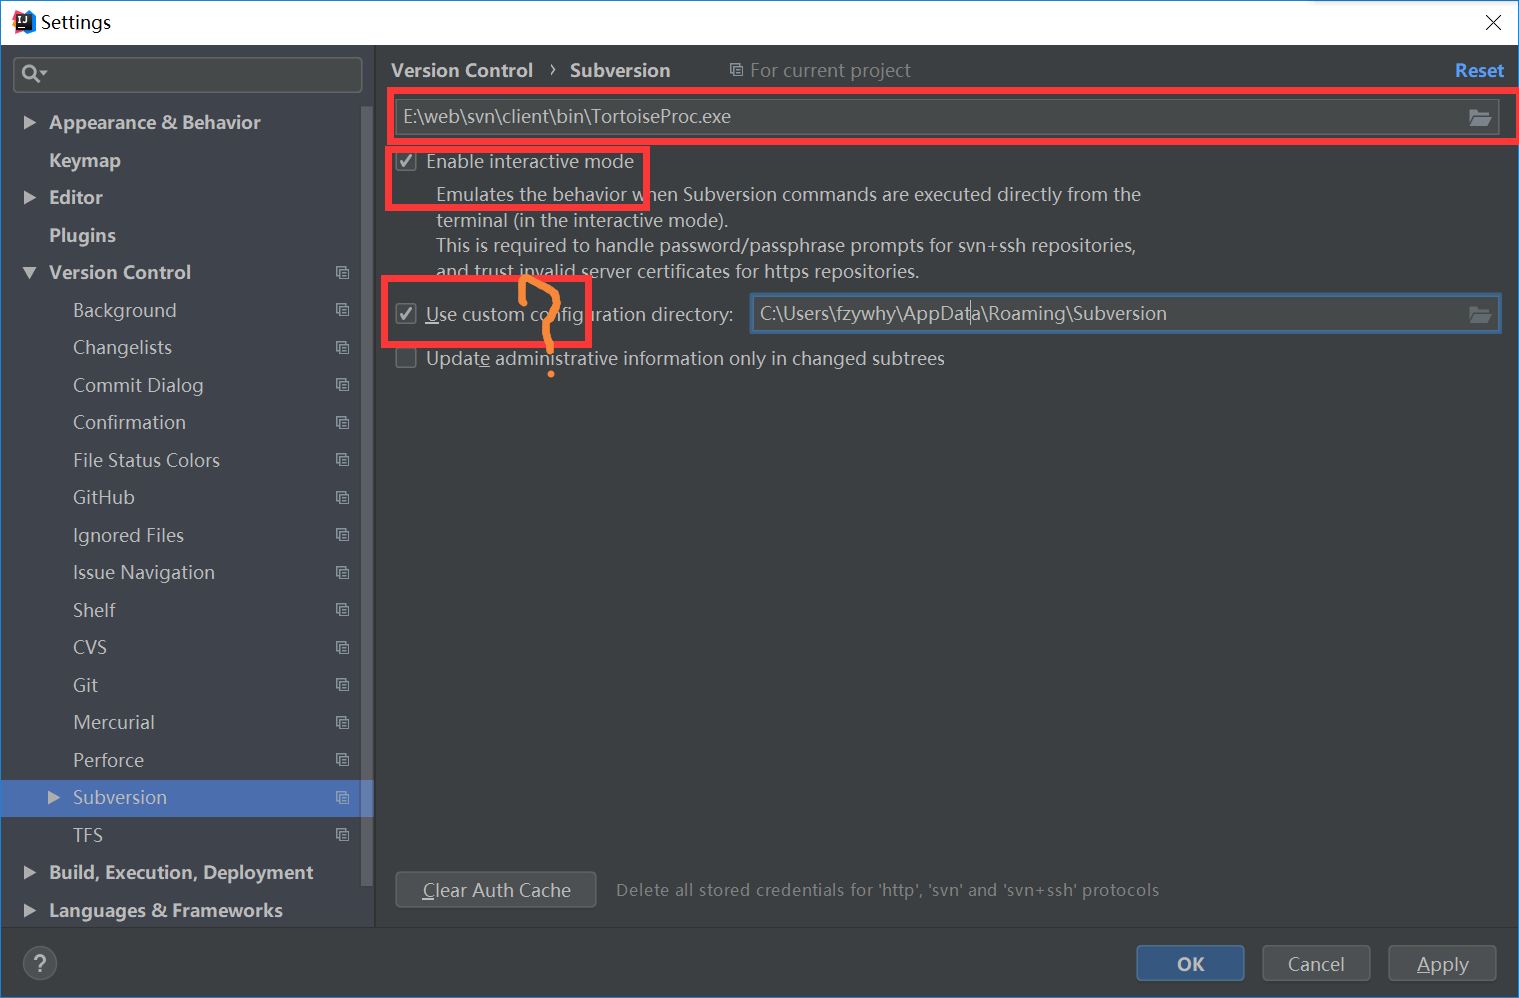The image size is (1519, 998).
Task: Select CVS settings page
Action: pyautogui.click(x=90, y=648)
